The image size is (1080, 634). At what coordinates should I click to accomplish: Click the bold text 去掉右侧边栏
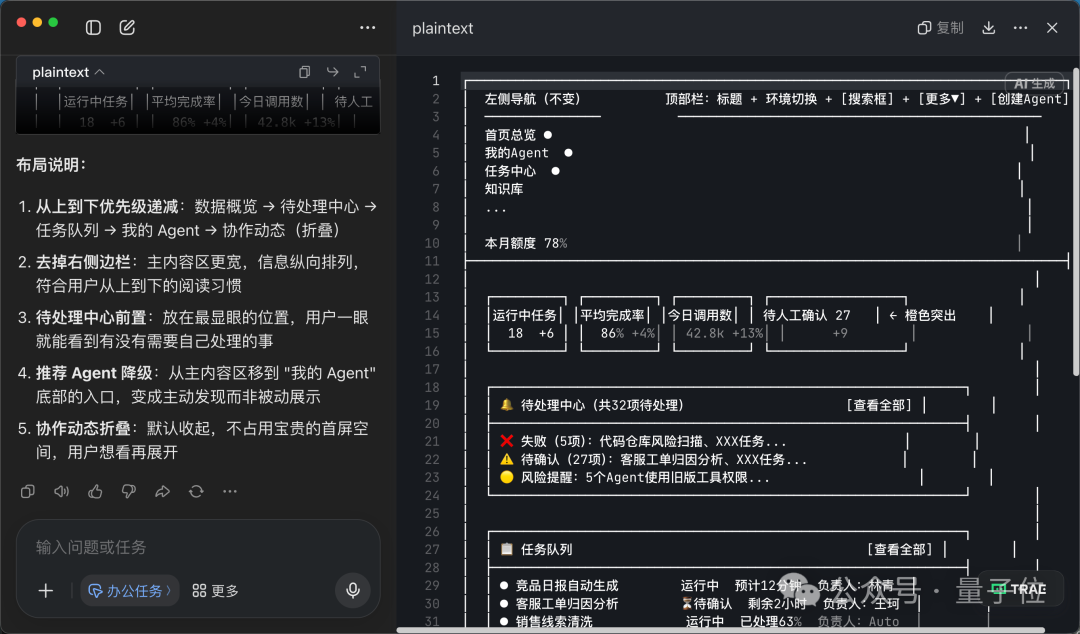click(83, 263)
